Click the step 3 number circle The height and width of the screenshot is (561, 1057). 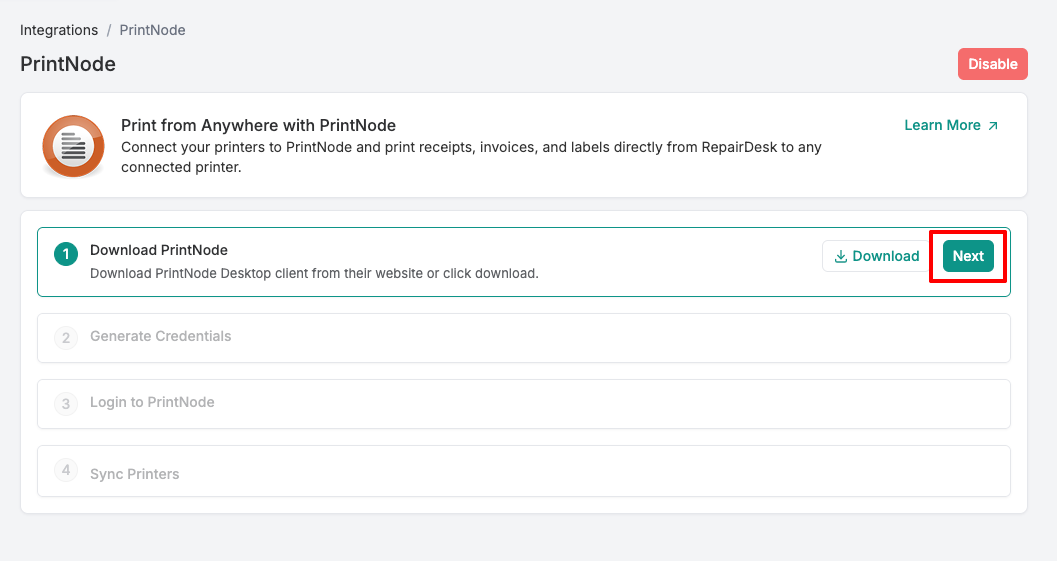[x=66, y=404]
